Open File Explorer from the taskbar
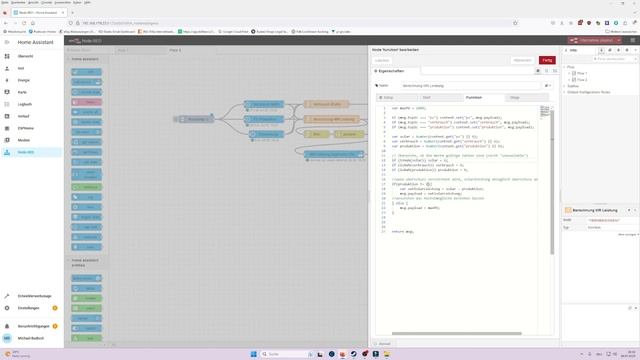Screen dimensions: 640x360 click(x=387, y=354)
